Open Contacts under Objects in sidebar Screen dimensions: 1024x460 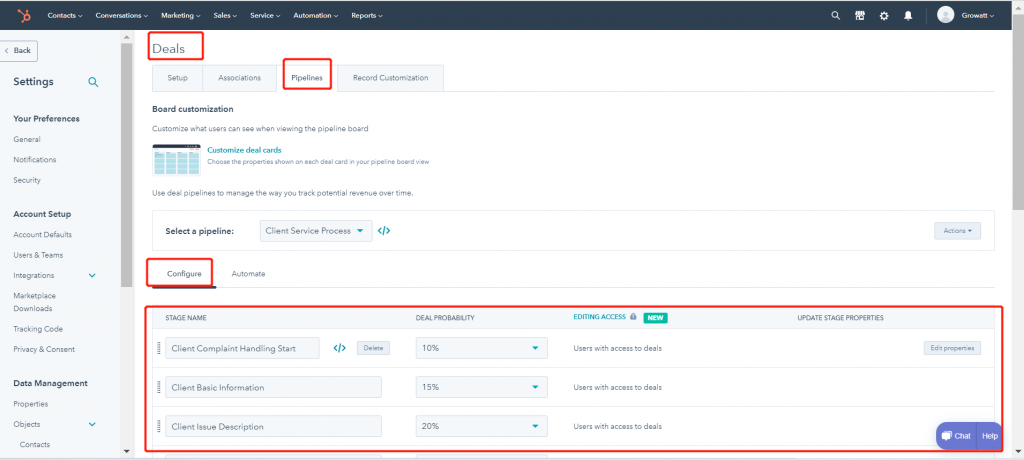tap(35, 444)
